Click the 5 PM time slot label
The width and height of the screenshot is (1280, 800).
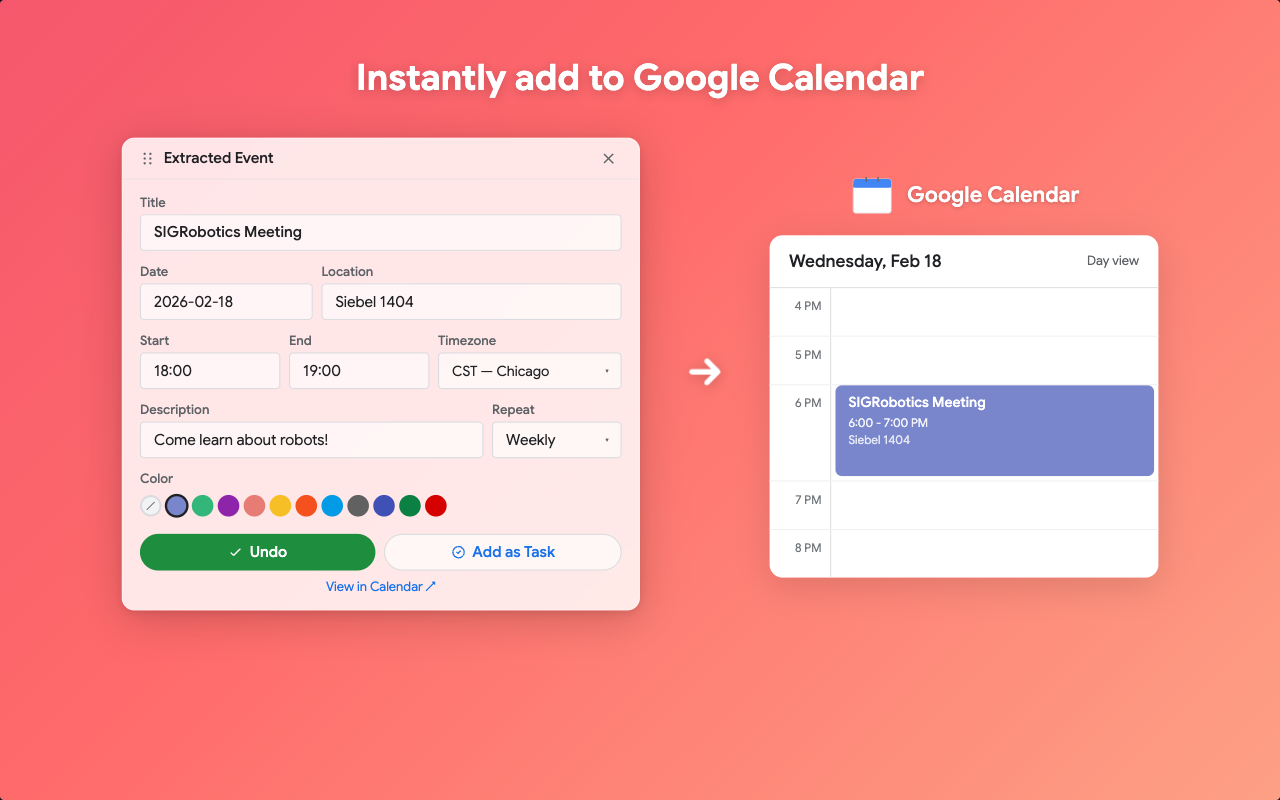click(808, 355)
